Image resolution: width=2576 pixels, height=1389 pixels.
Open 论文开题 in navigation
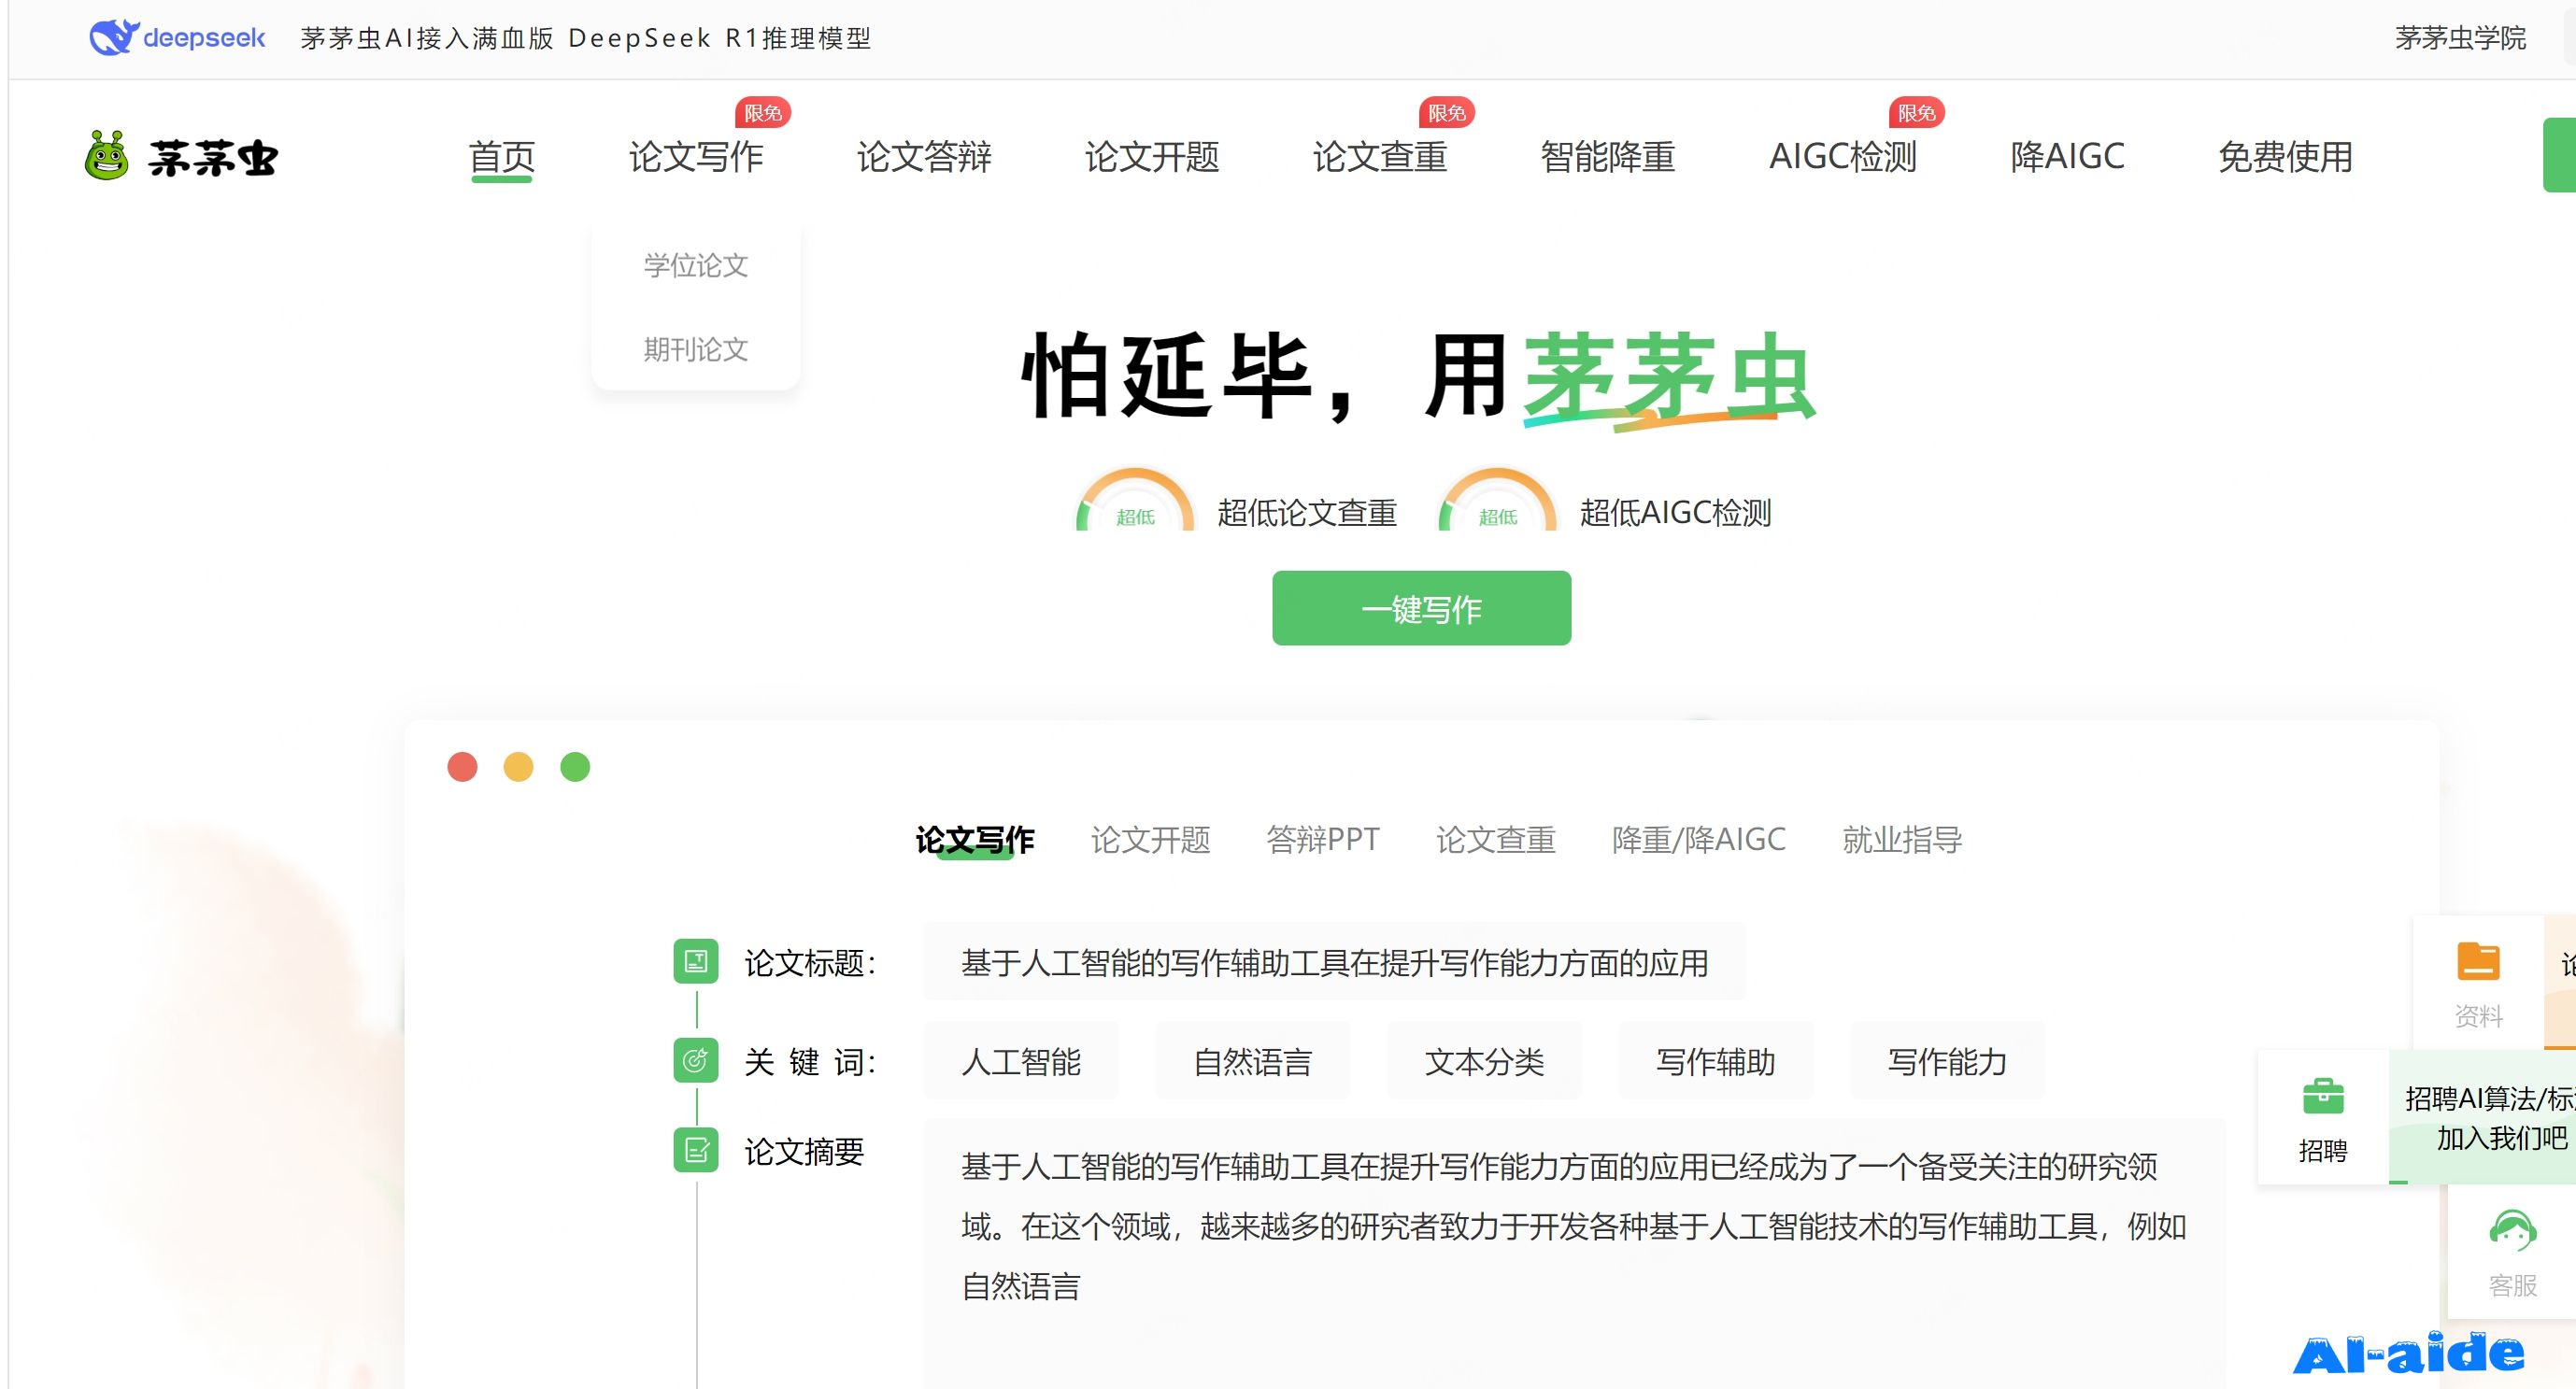(x=1152, y=157)
